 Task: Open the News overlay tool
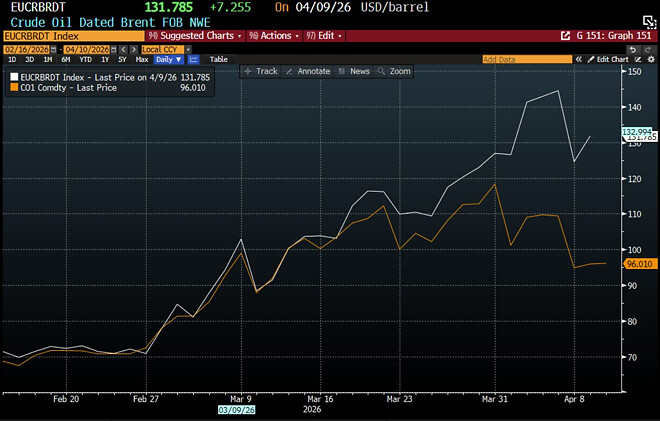353,72
